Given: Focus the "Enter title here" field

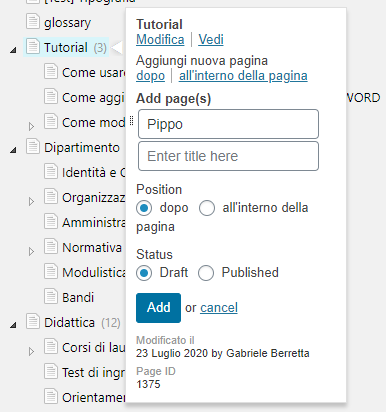Looking at the screenshot, I should 228,156.
